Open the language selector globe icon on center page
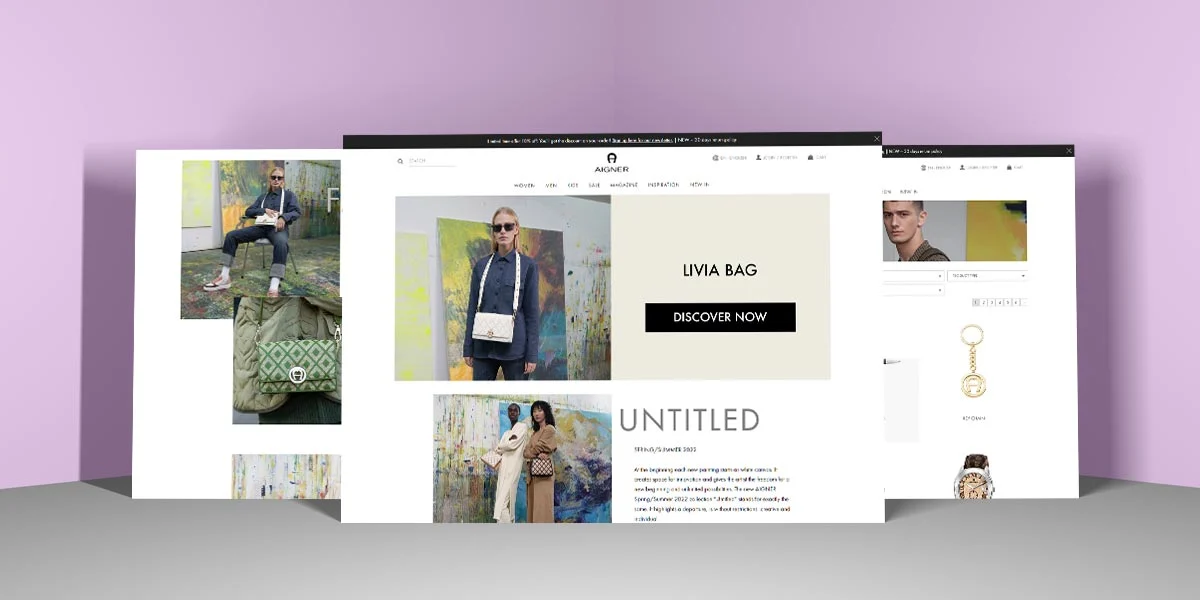The width and height of the screenshot is (1200, 600). coord(716,158)
